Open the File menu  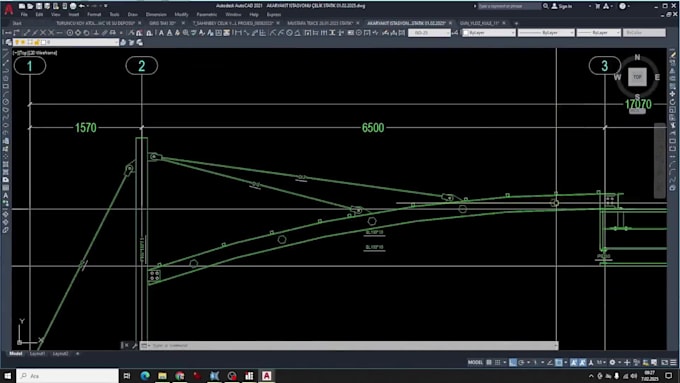(24, 14)
